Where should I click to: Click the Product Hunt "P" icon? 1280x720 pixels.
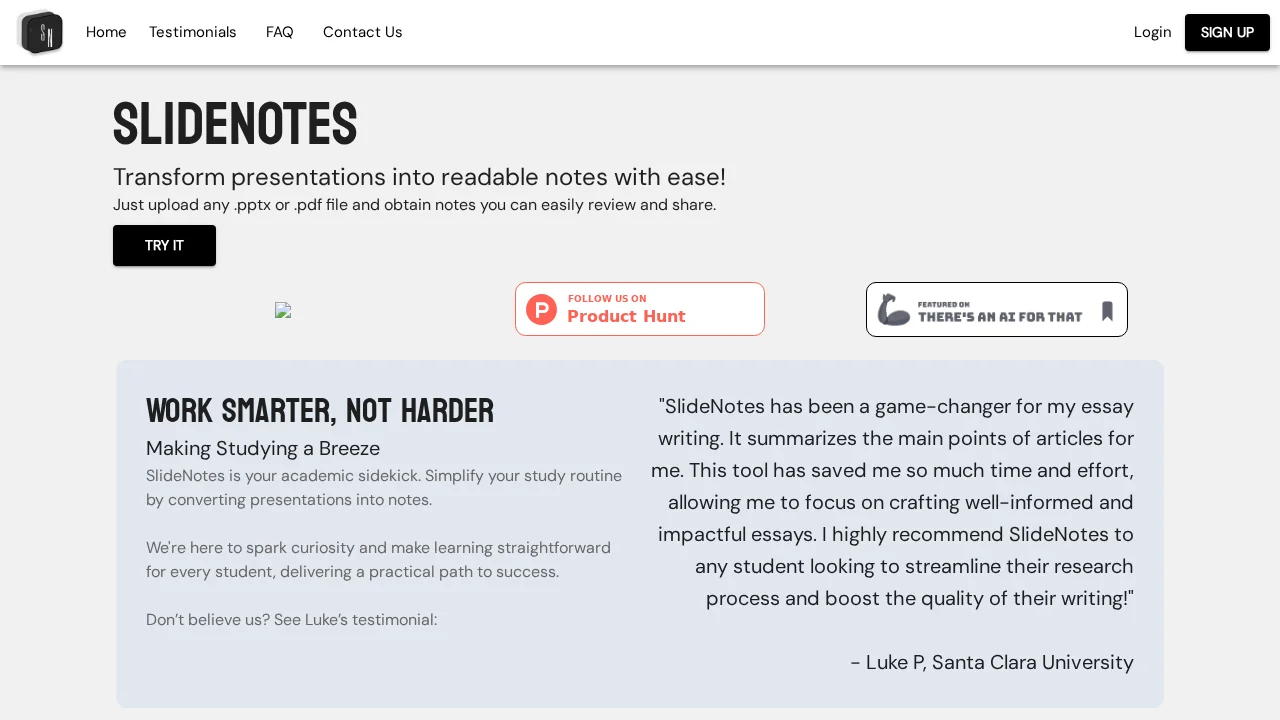541,309
